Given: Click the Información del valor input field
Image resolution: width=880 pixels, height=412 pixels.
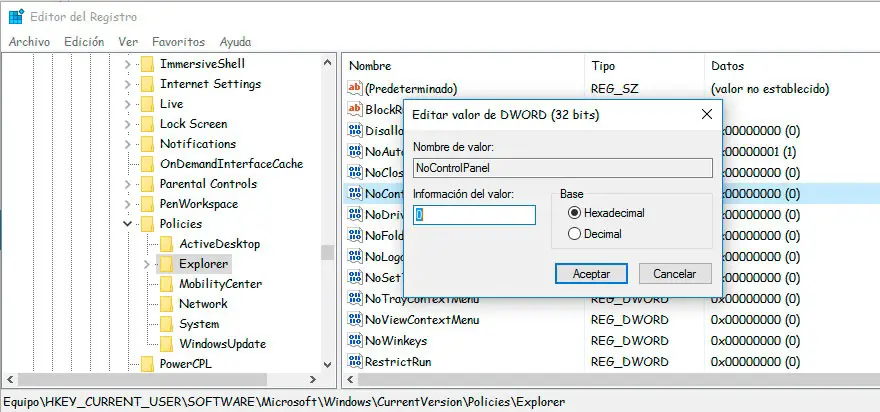Looking at the screenshot, I should [x=475, y=214].
